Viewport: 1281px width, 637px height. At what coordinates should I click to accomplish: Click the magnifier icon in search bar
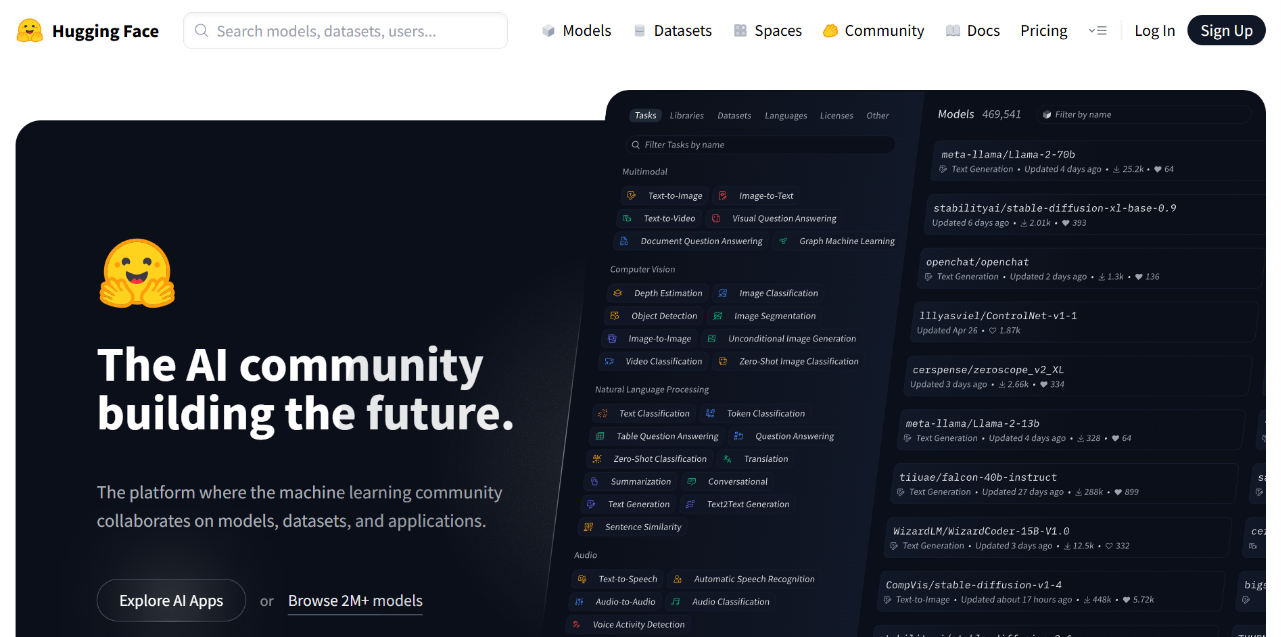[x=201, y=31]
